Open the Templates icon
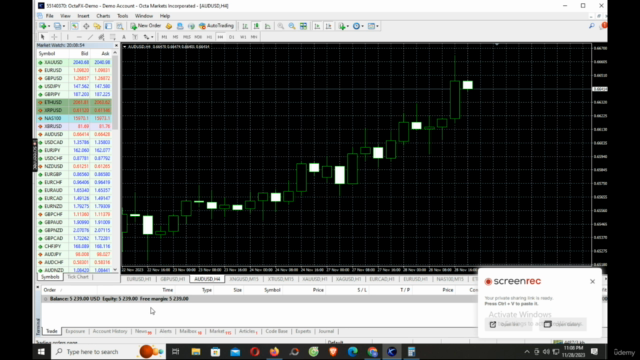Viewport: 640px width, 360px height. 371,26
